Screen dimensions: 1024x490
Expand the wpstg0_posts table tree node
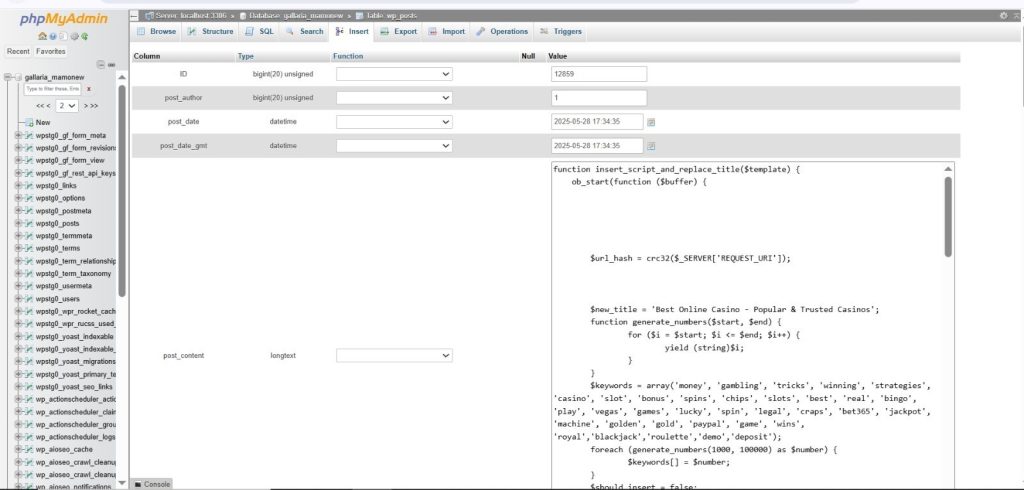coord(18,223)
